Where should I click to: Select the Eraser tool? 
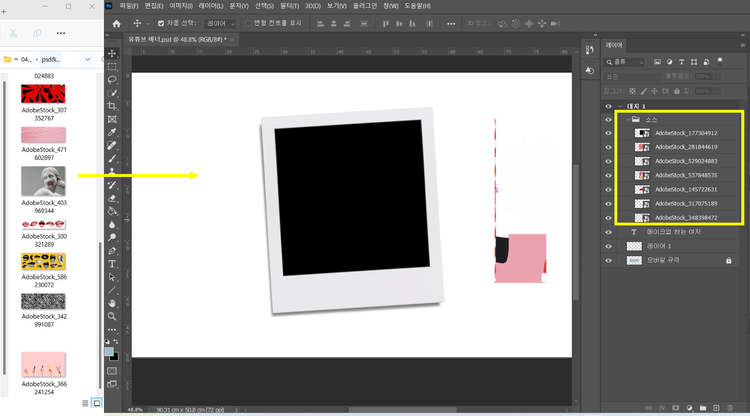(x=112, y=198)
